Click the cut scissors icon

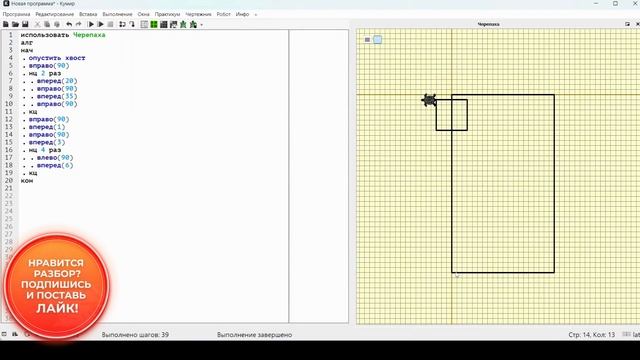(x=37, y=24)
